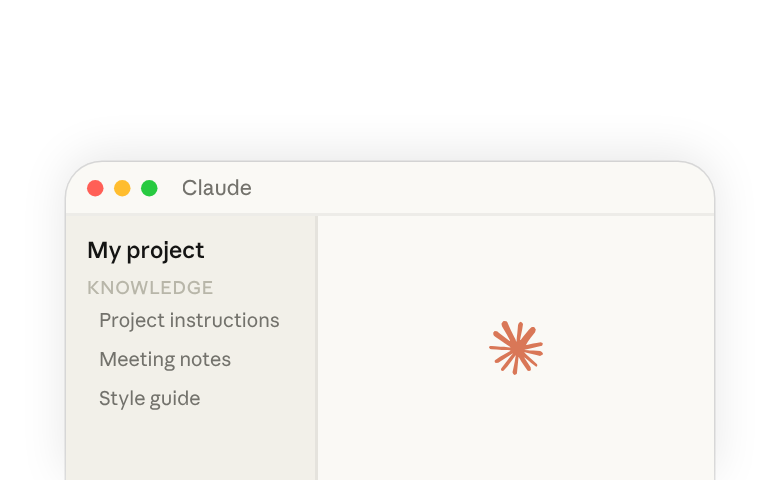This screenshot has width=780, height=480.
Task: Click the line separating title bar from content
Action: (x=390, y=214)
